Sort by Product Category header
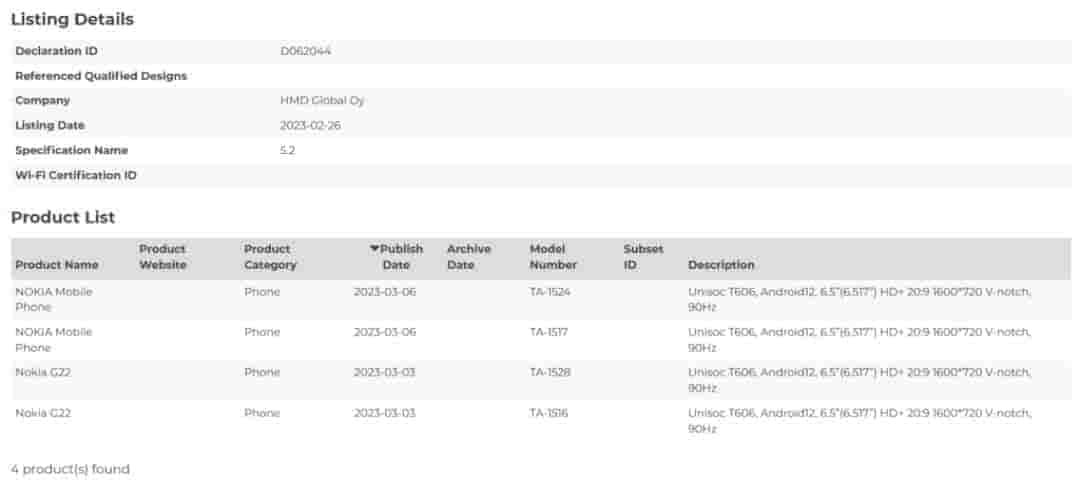The image size is (1080, 480). [x=270, y=257]
